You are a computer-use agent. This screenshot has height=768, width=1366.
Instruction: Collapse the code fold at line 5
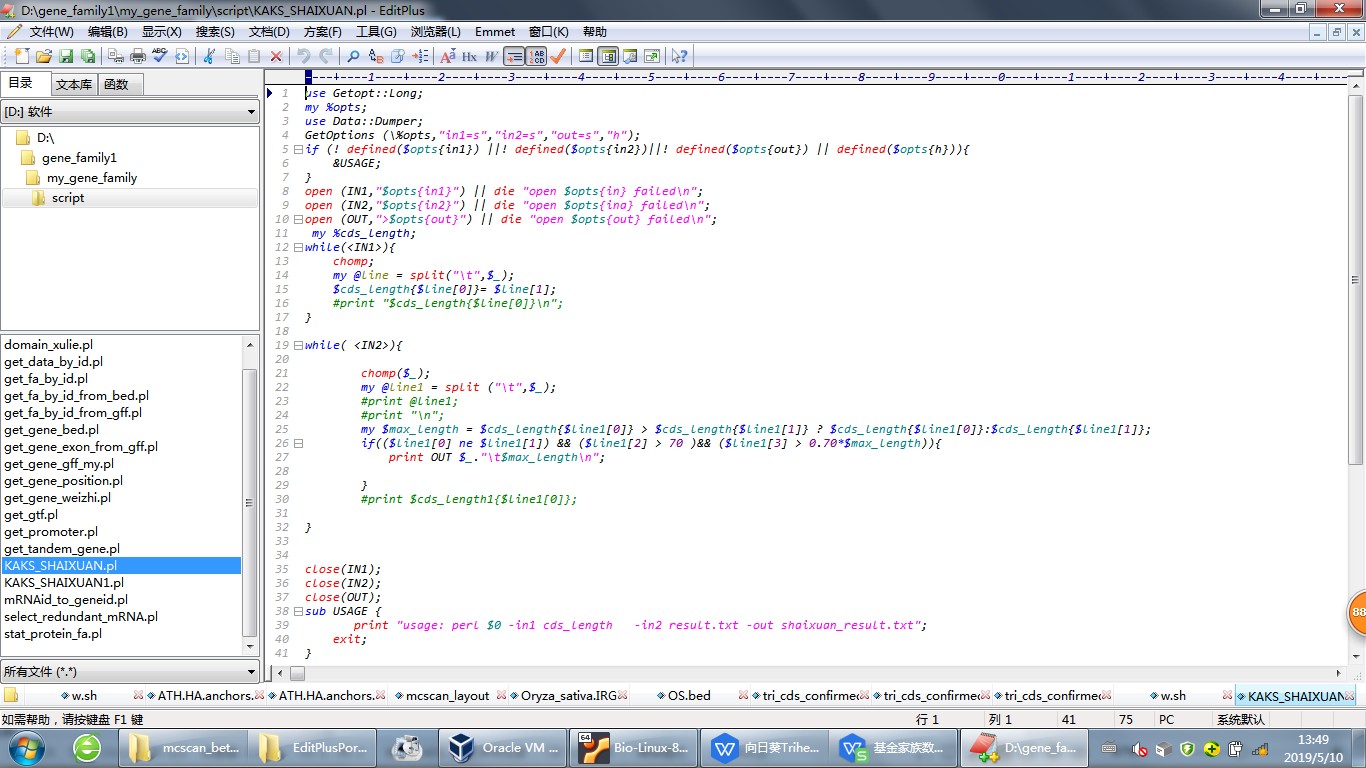[298, 149]
